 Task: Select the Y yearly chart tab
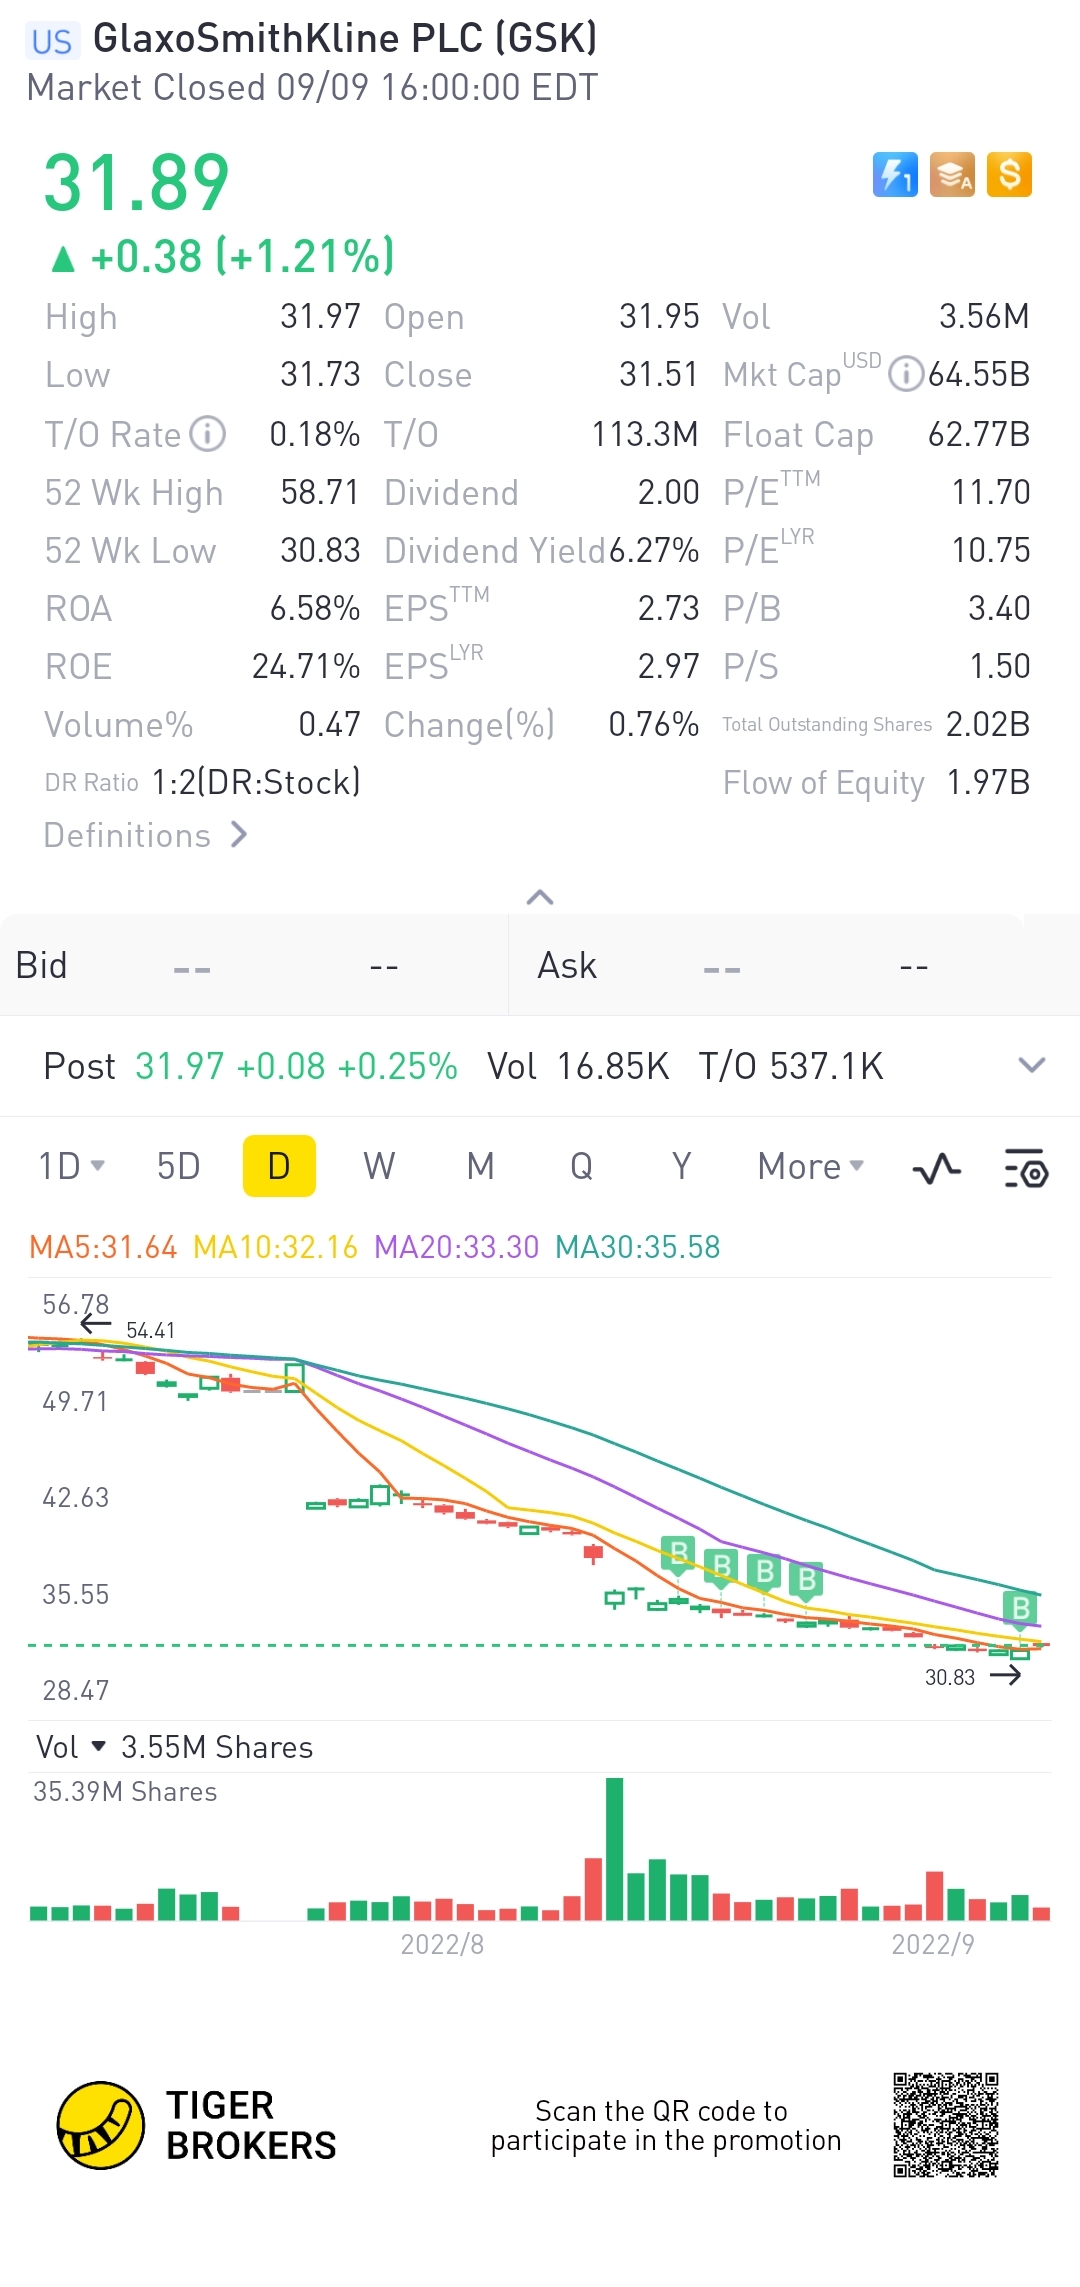coord(681,1166)
